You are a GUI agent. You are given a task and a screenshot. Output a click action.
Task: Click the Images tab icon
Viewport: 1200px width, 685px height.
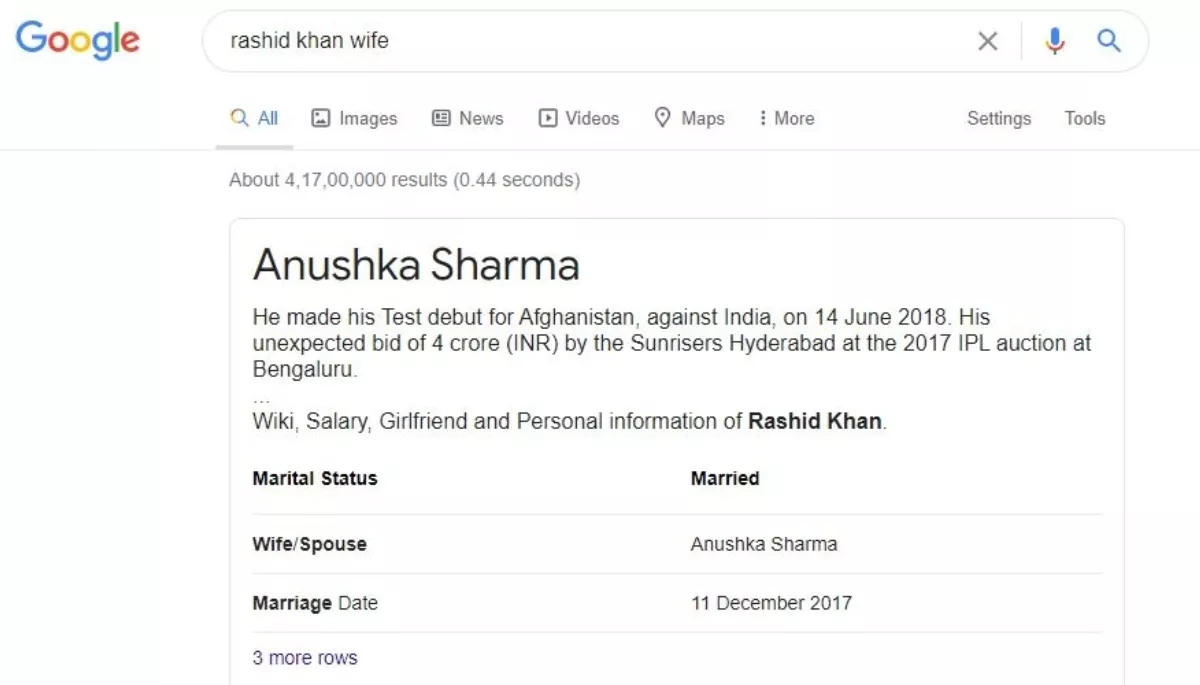[320, 118]
